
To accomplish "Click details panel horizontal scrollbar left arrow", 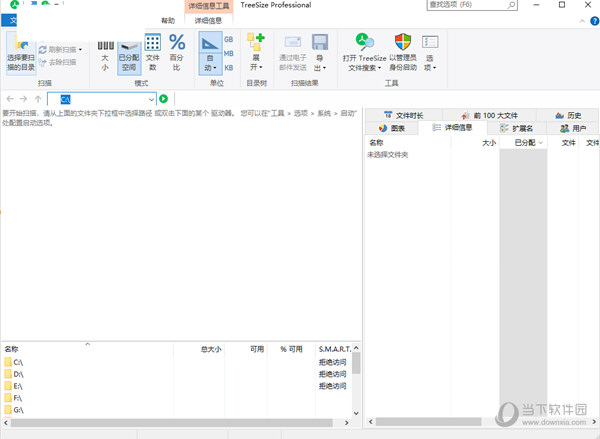I will (370, 421).
